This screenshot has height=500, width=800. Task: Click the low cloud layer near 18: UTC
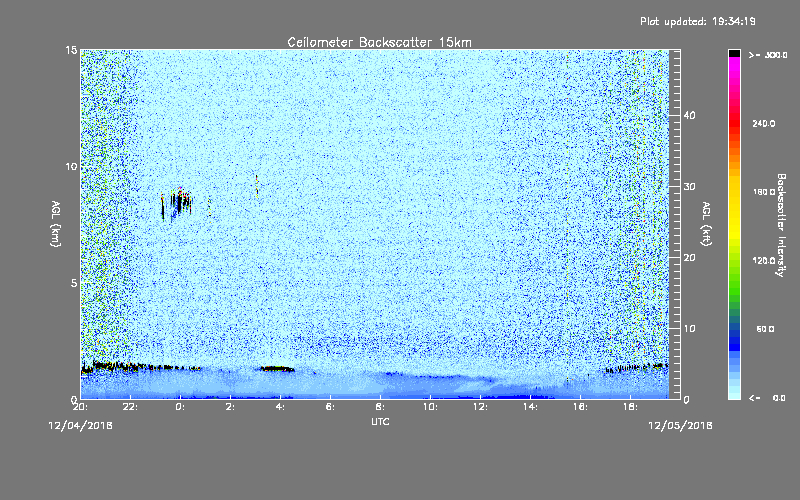pyautogui.click(x=636, y=368)
